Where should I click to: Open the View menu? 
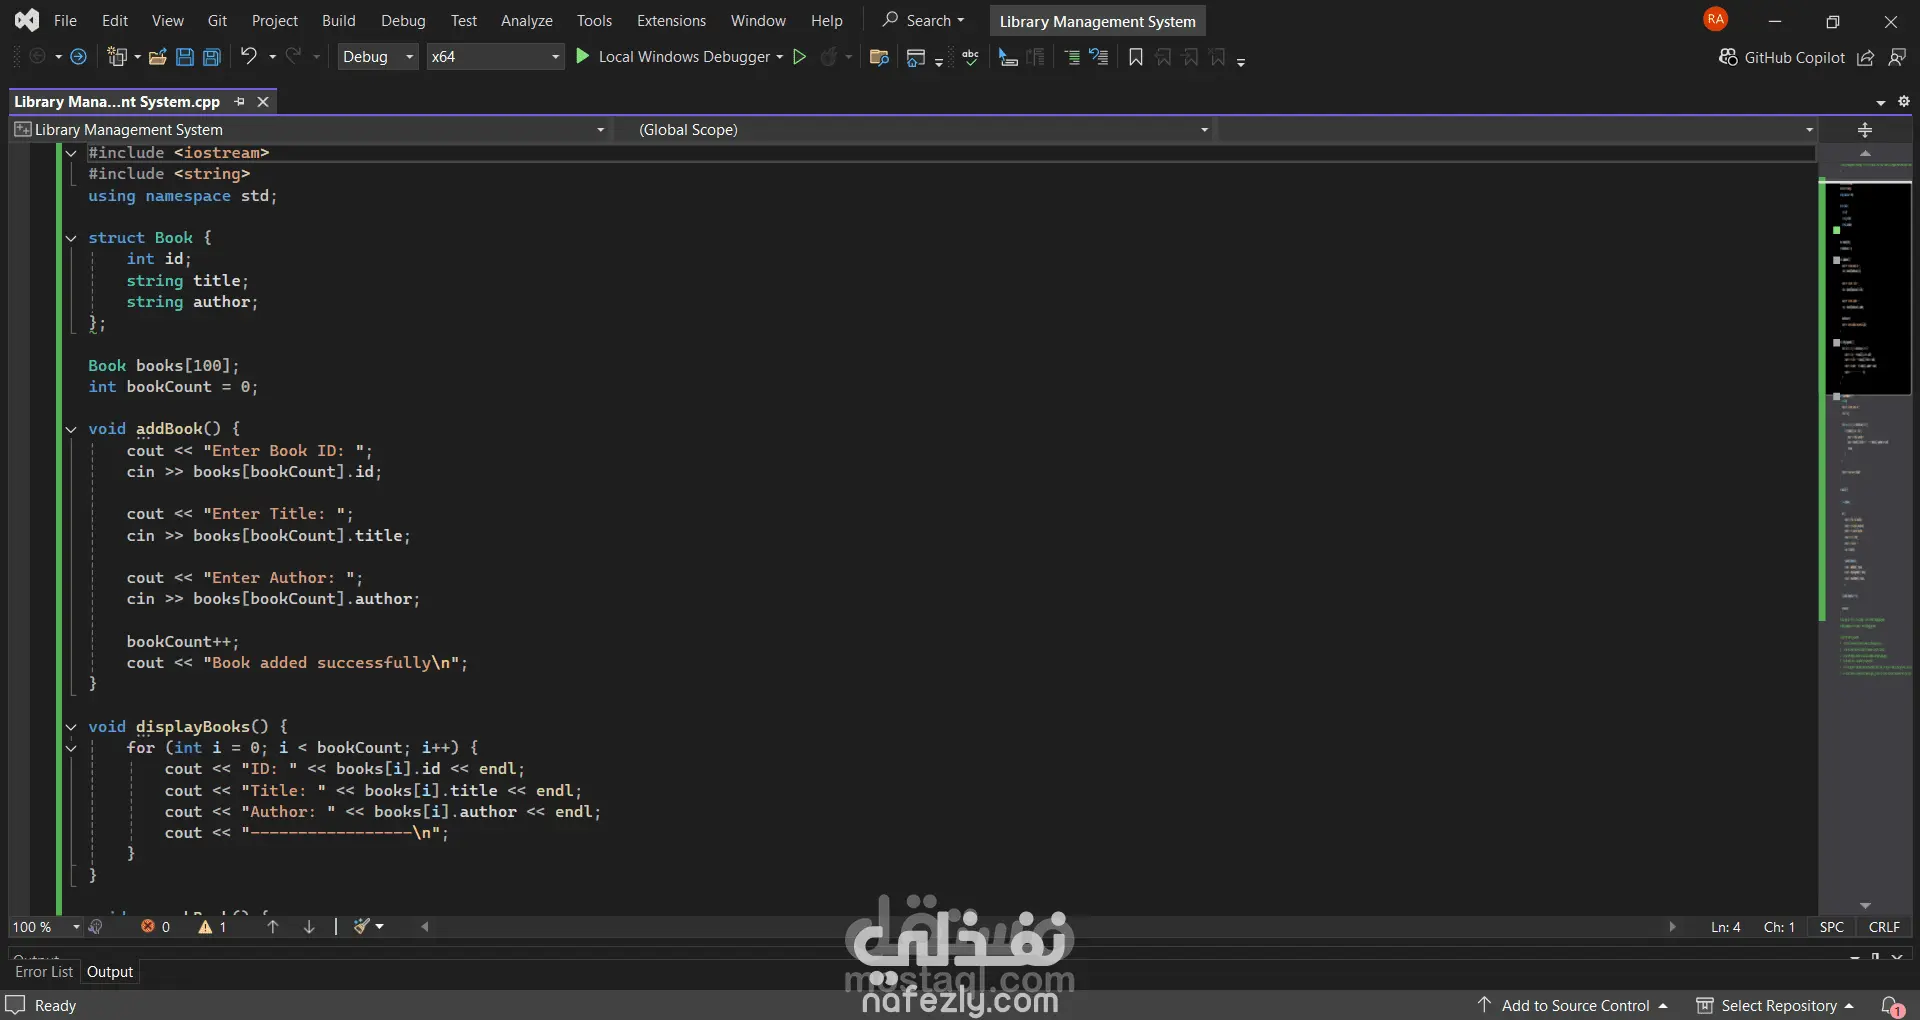click(167, 21)
